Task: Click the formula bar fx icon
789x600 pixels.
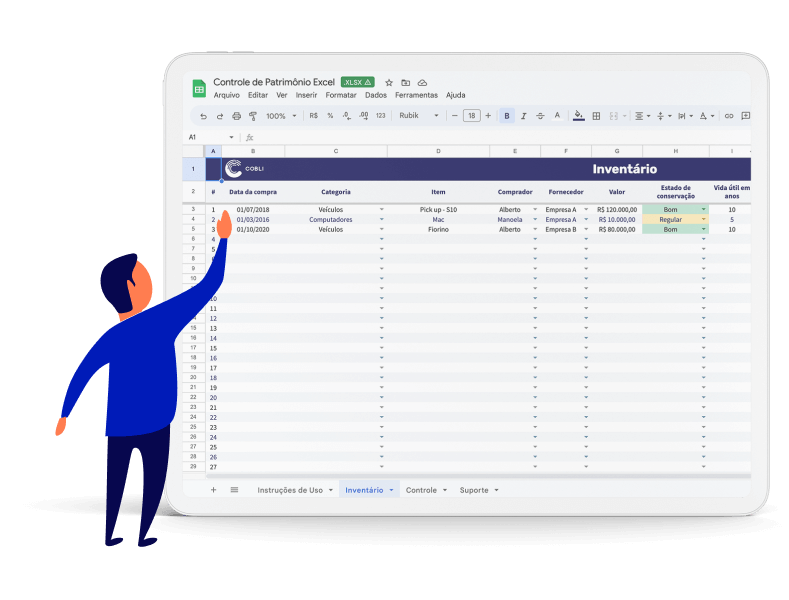Action: coord(250,137)
